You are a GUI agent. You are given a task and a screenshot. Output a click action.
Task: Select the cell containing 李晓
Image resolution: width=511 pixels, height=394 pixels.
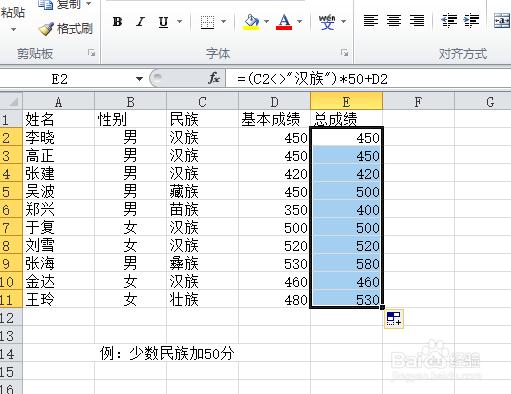[x=58, y=137]
